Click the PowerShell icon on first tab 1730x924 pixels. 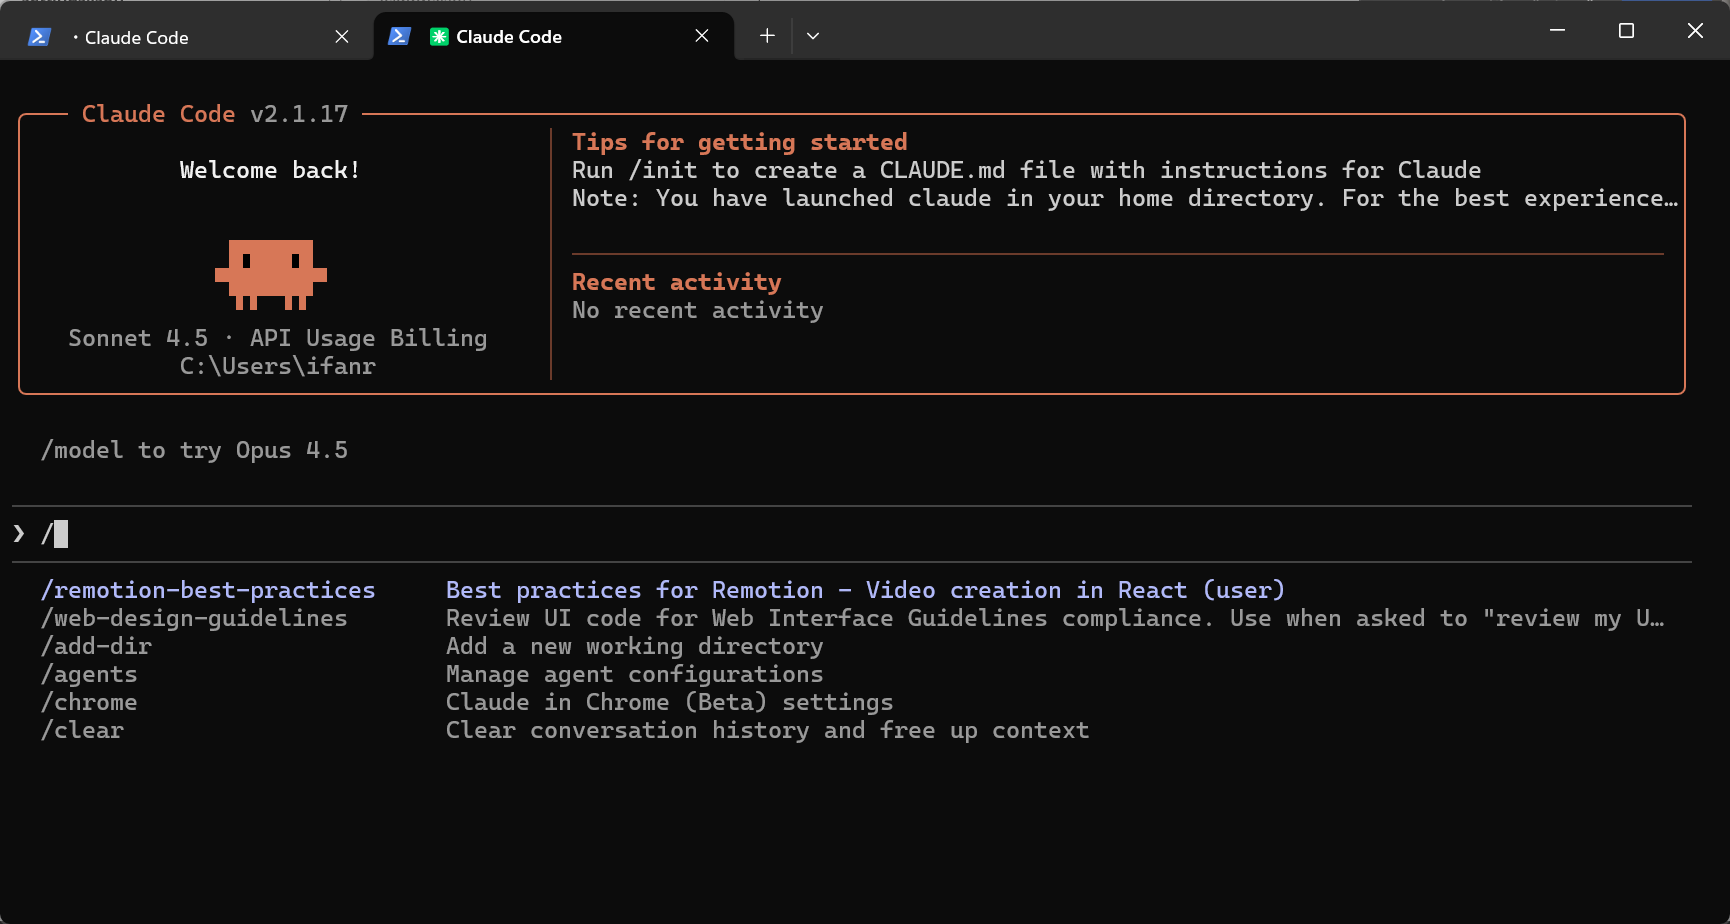click(x=39, y=37)
